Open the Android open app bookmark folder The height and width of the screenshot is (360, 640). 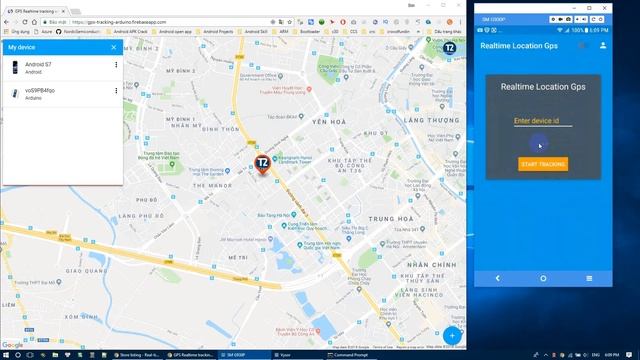(x=171, y=31)
